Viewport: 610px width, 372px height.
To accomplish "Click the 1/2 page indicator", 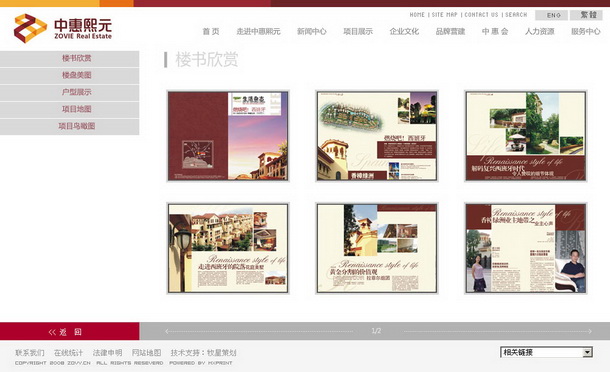I will click(376, 331).
